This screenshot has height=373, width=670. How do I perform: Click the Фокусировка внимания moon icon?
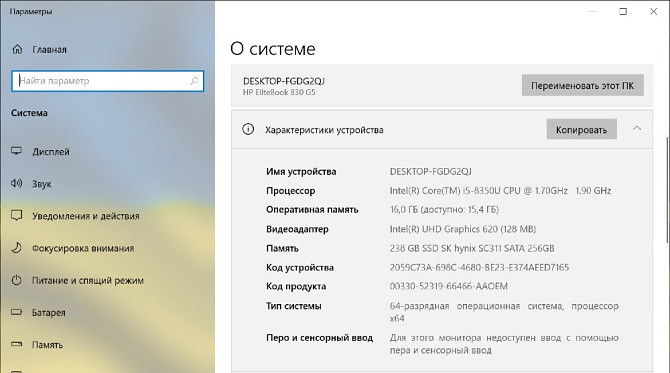tap(16, 248)
